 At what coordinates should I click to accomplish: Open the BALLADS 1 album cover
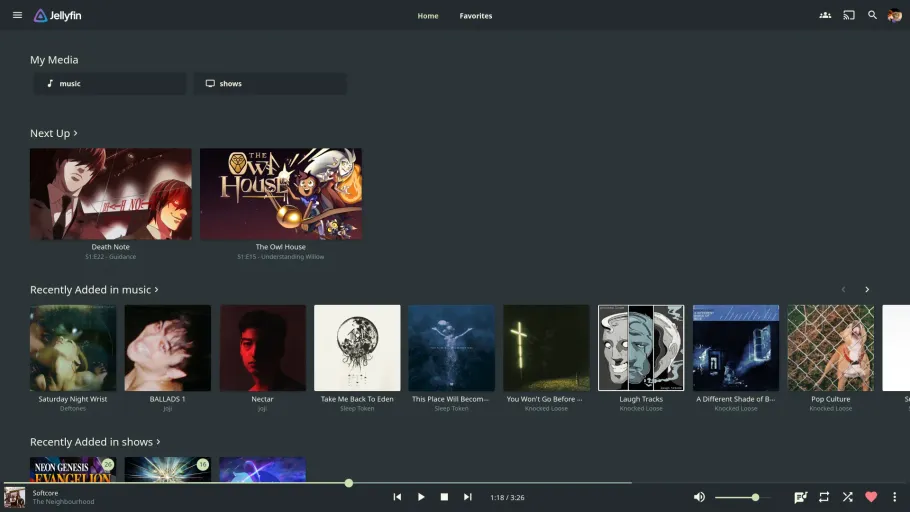168,348
